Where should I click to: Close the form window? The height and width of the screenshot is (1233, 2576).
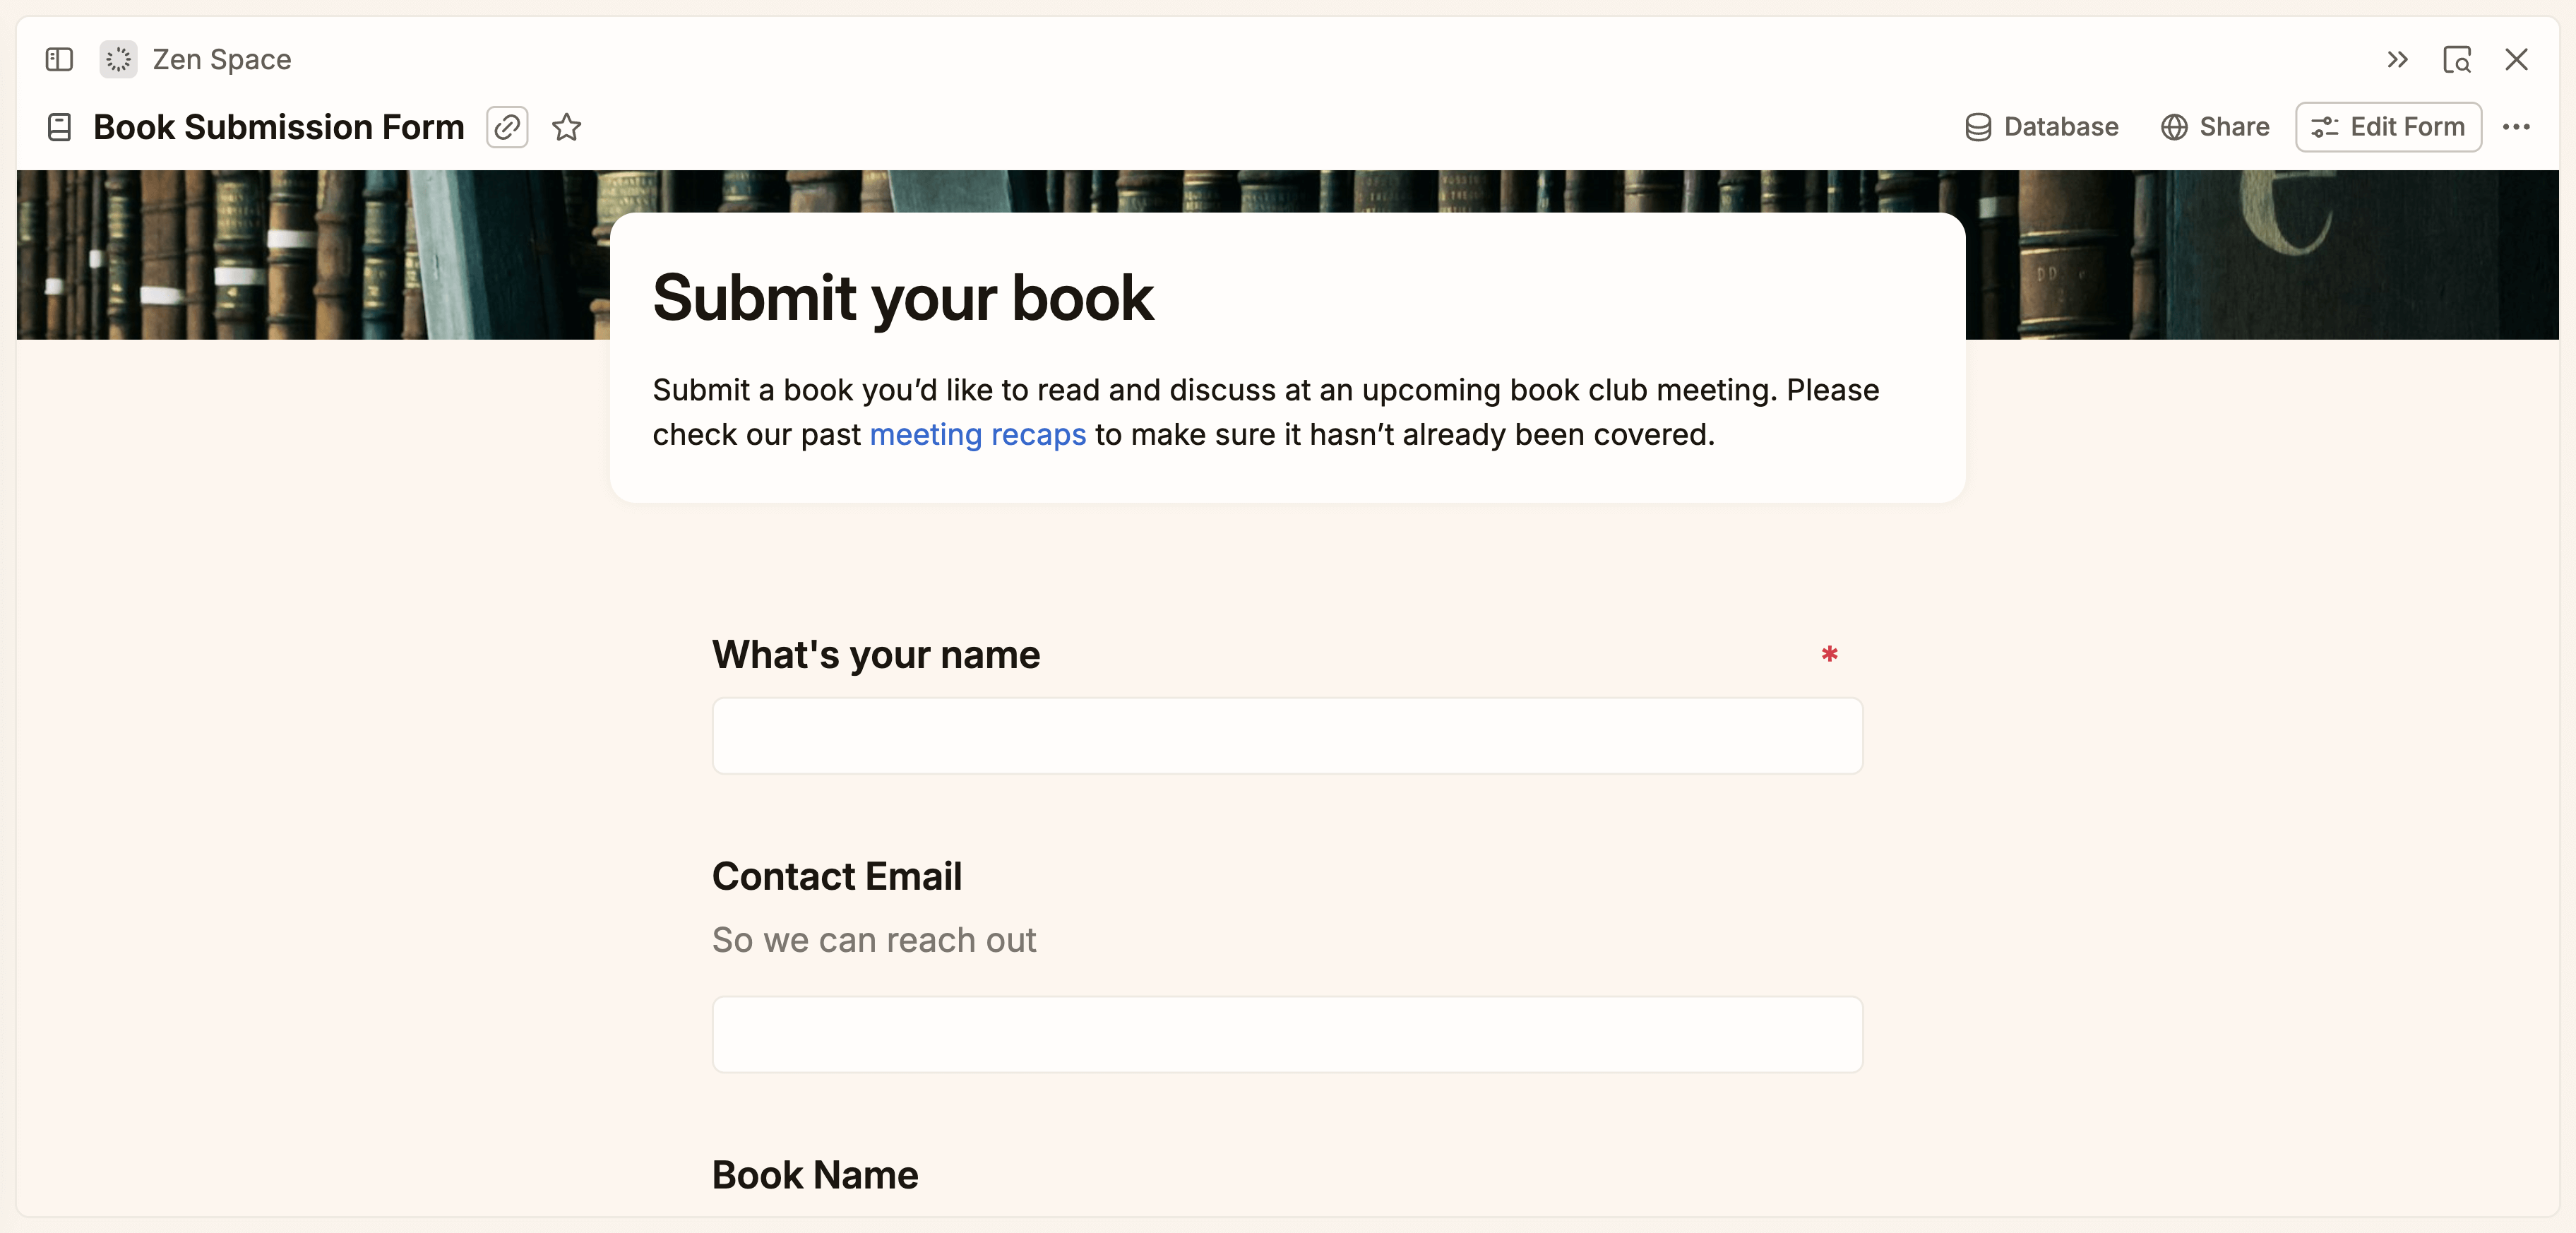[x=2516, y=60]
